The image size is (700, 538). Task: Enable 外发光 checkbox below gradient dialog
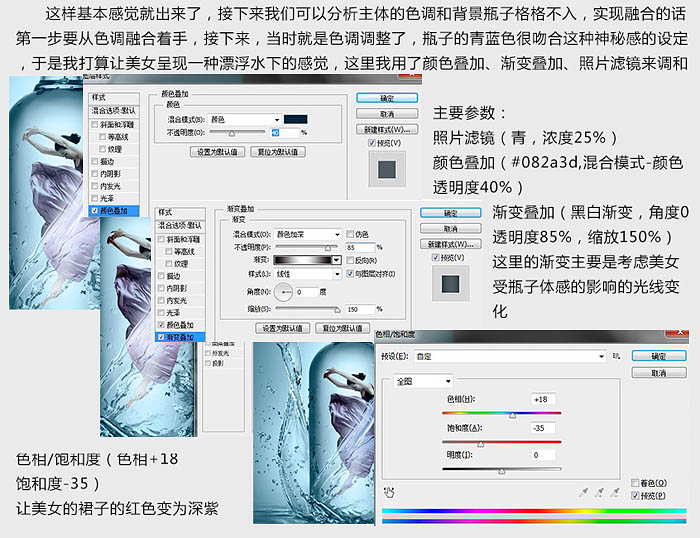pyautogui.click(x=208, y=353)
